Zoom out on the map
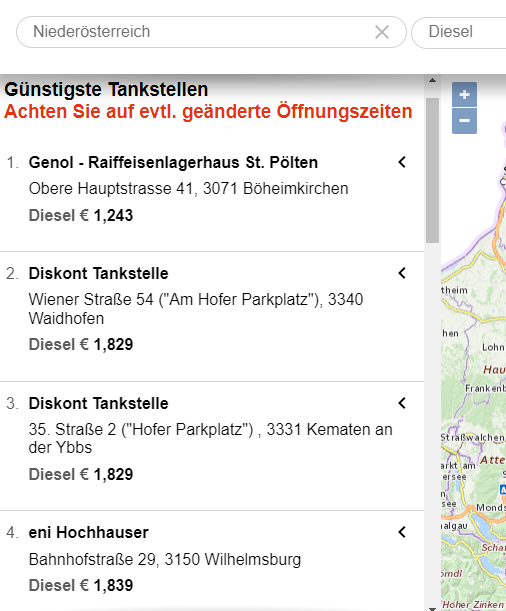 (x=464, y=121)
